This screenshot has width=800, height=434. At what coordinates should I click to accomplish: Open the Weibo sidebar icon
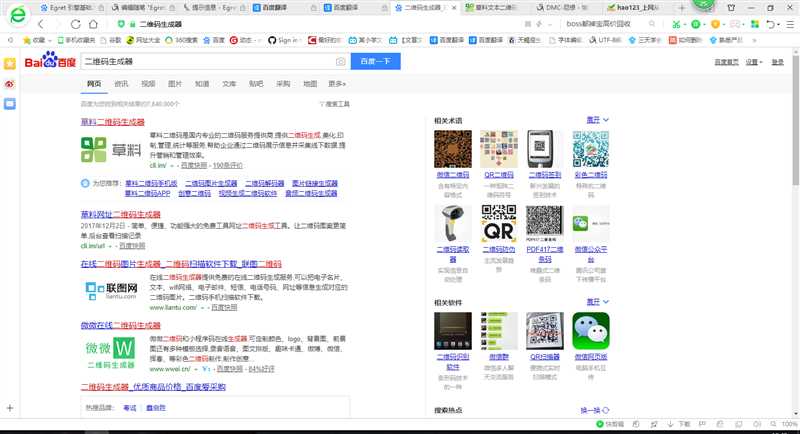point(10,84)
